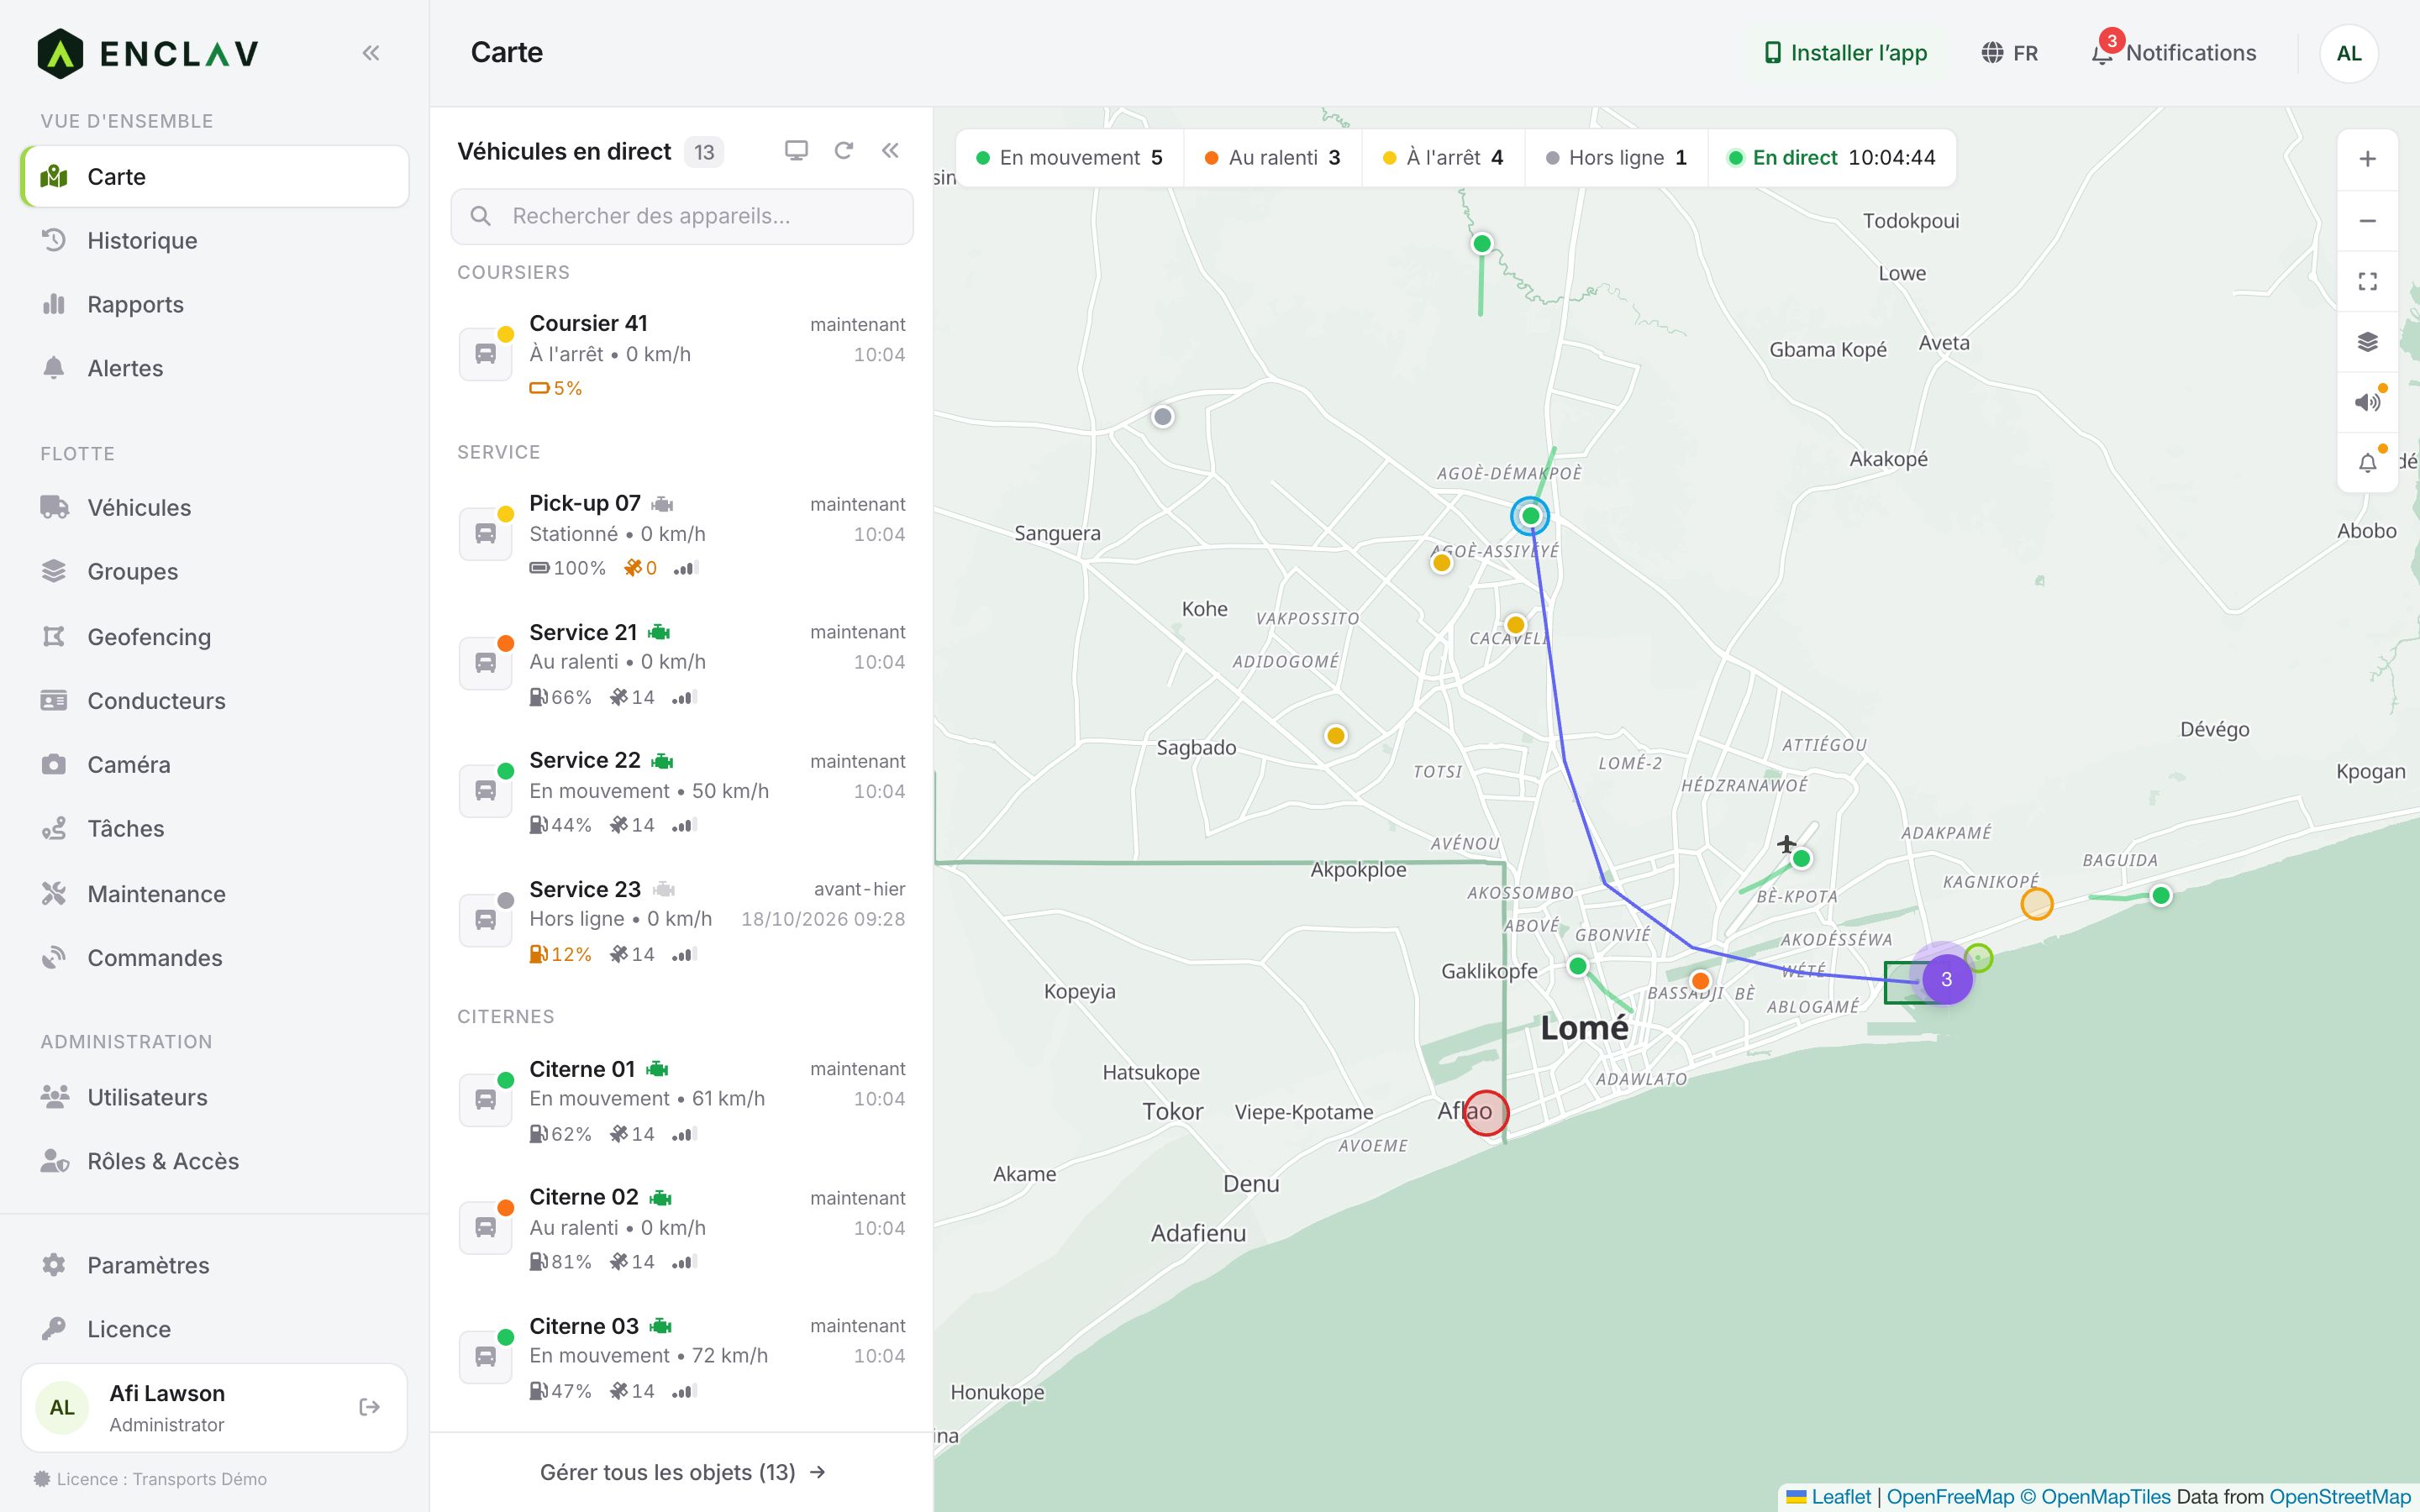The height and width of the screenshot is (1512, 2420).
Task: Open the AL user avatar menu
Action: point(2348,53)
